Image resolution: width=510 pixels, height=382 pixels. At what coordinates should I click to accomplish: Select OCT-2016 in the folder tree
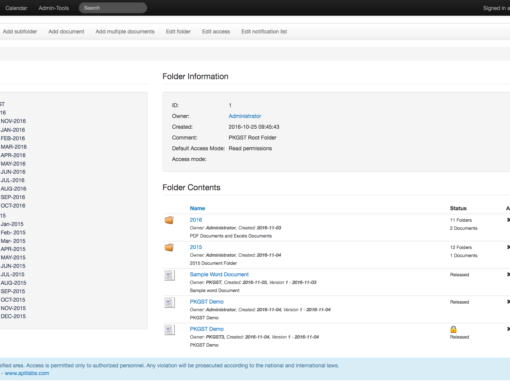pos(13,205)
